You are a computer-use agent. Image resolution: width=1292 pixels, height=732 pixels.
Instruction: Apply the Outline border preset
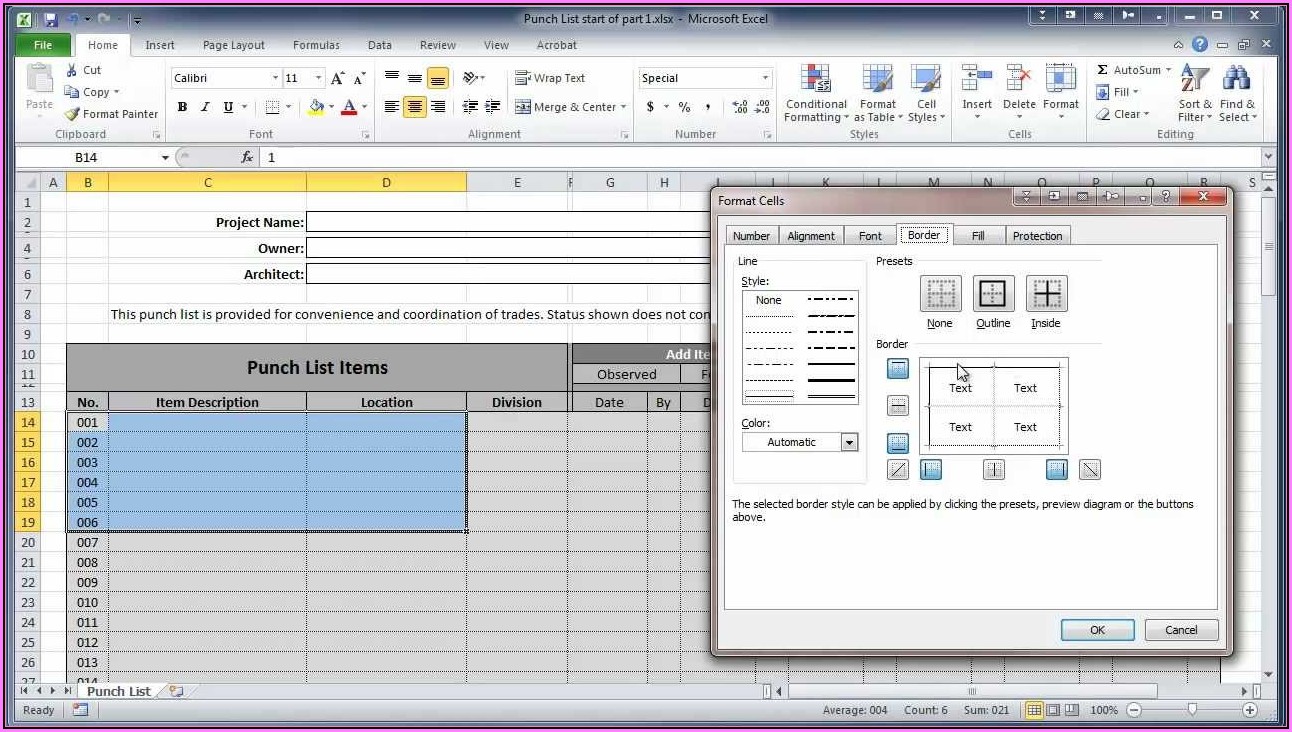coord(992,294)
